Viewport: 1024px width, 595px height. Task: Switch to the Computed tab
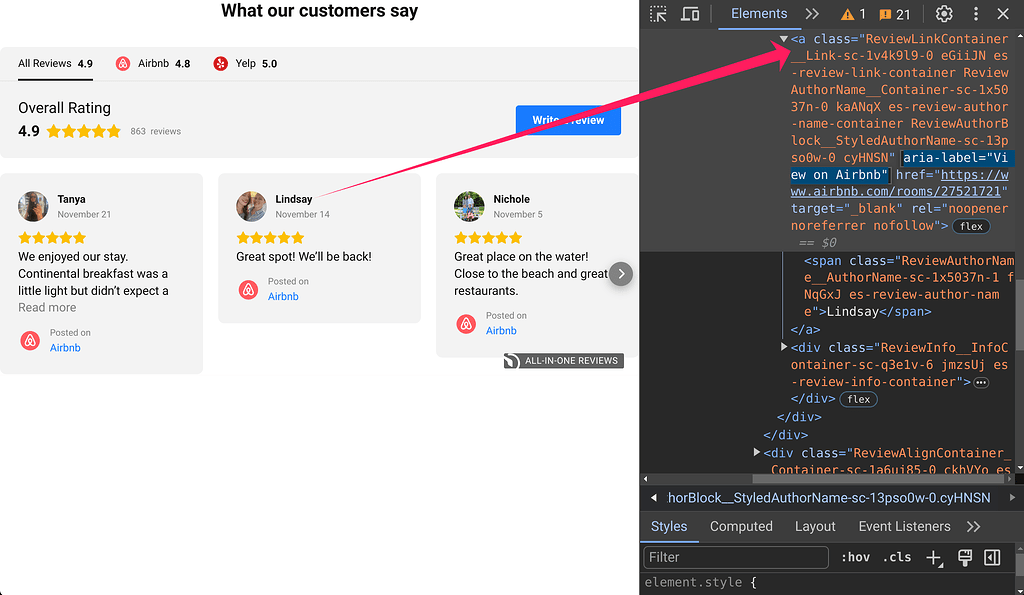[x=741, y=527]
